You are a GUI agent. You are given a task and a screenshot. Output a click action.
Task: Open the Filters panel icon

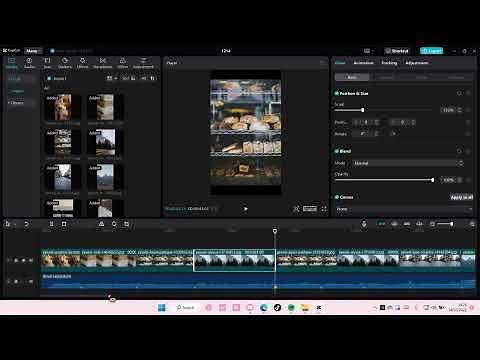(123, 62)
